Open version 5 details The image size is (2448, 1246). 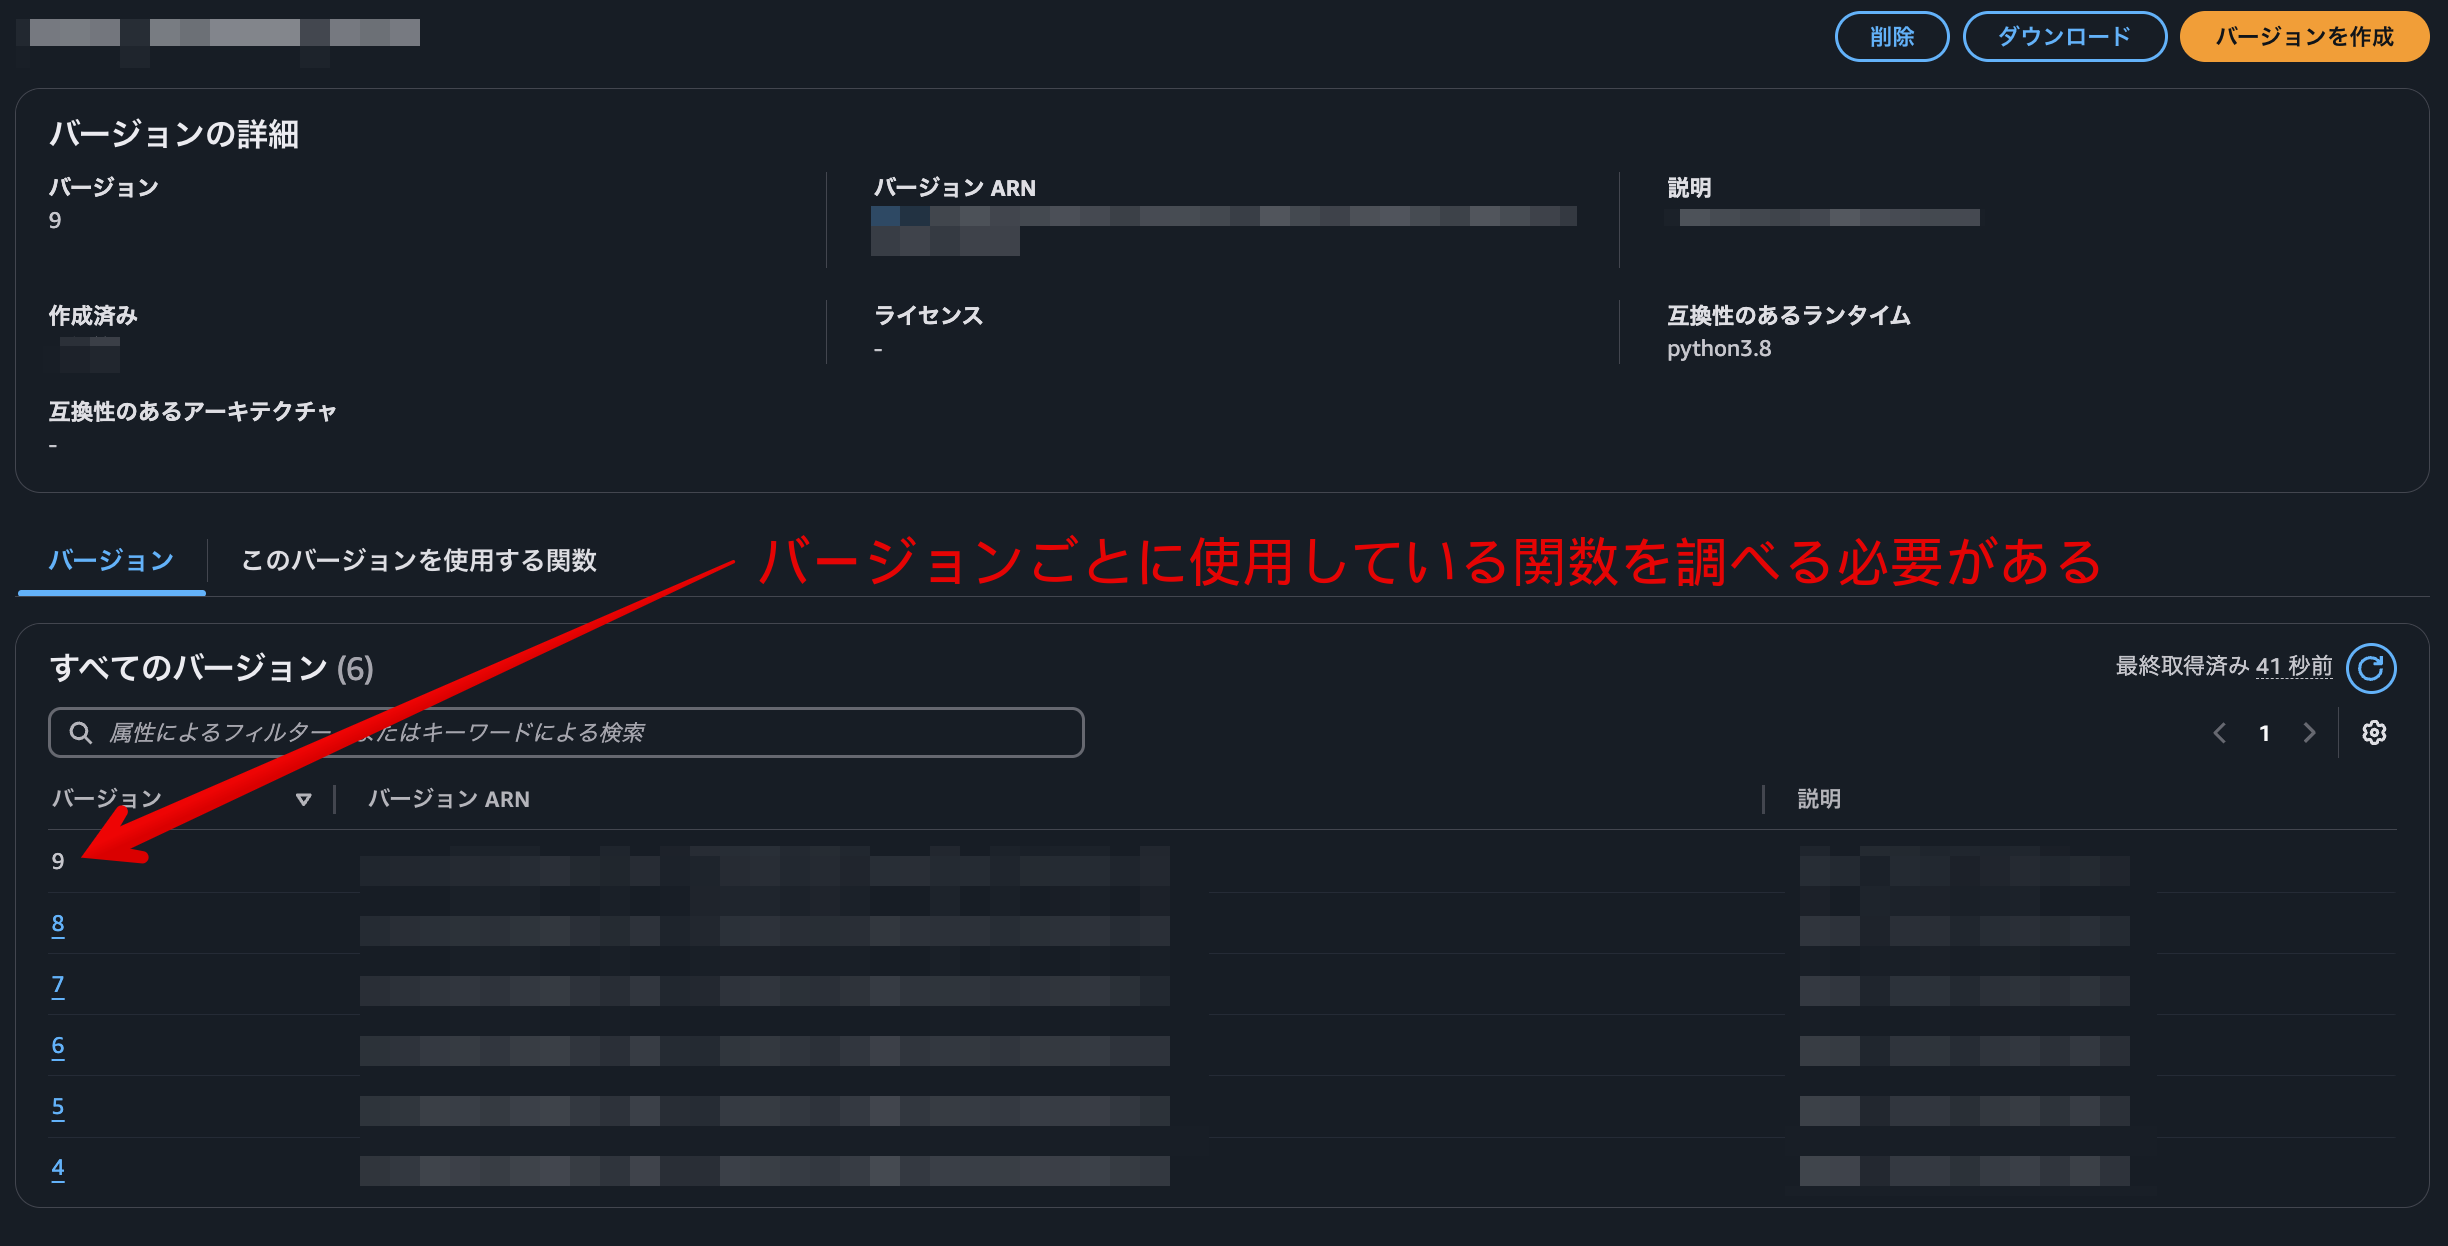(59, 1108)
